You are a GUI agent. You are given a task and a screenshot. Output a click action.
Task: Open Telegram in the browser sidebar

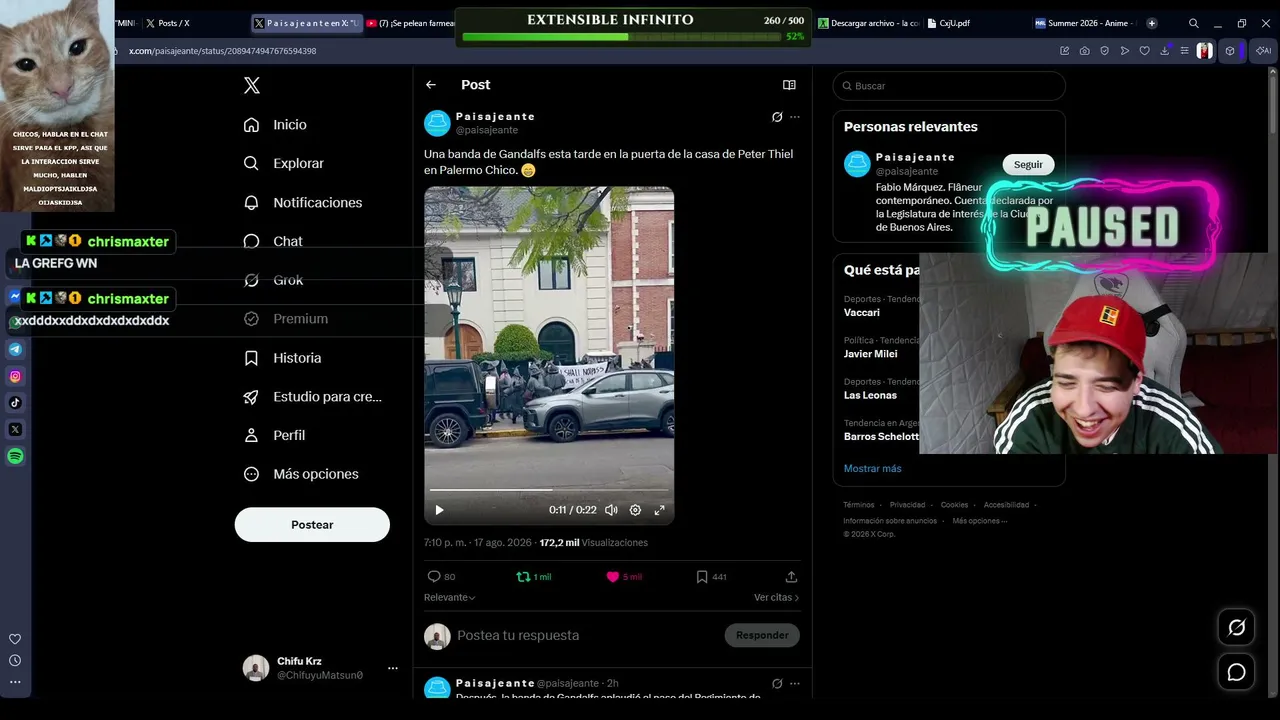(x=15, y=350)
